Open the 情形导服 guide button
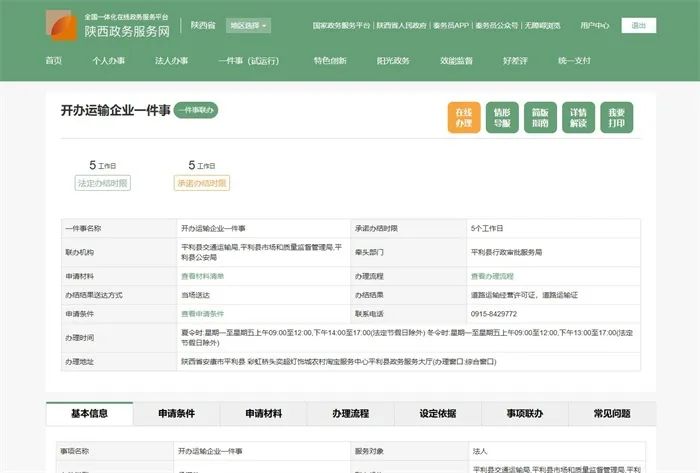 pyautogui.click(x=502, y=118)
